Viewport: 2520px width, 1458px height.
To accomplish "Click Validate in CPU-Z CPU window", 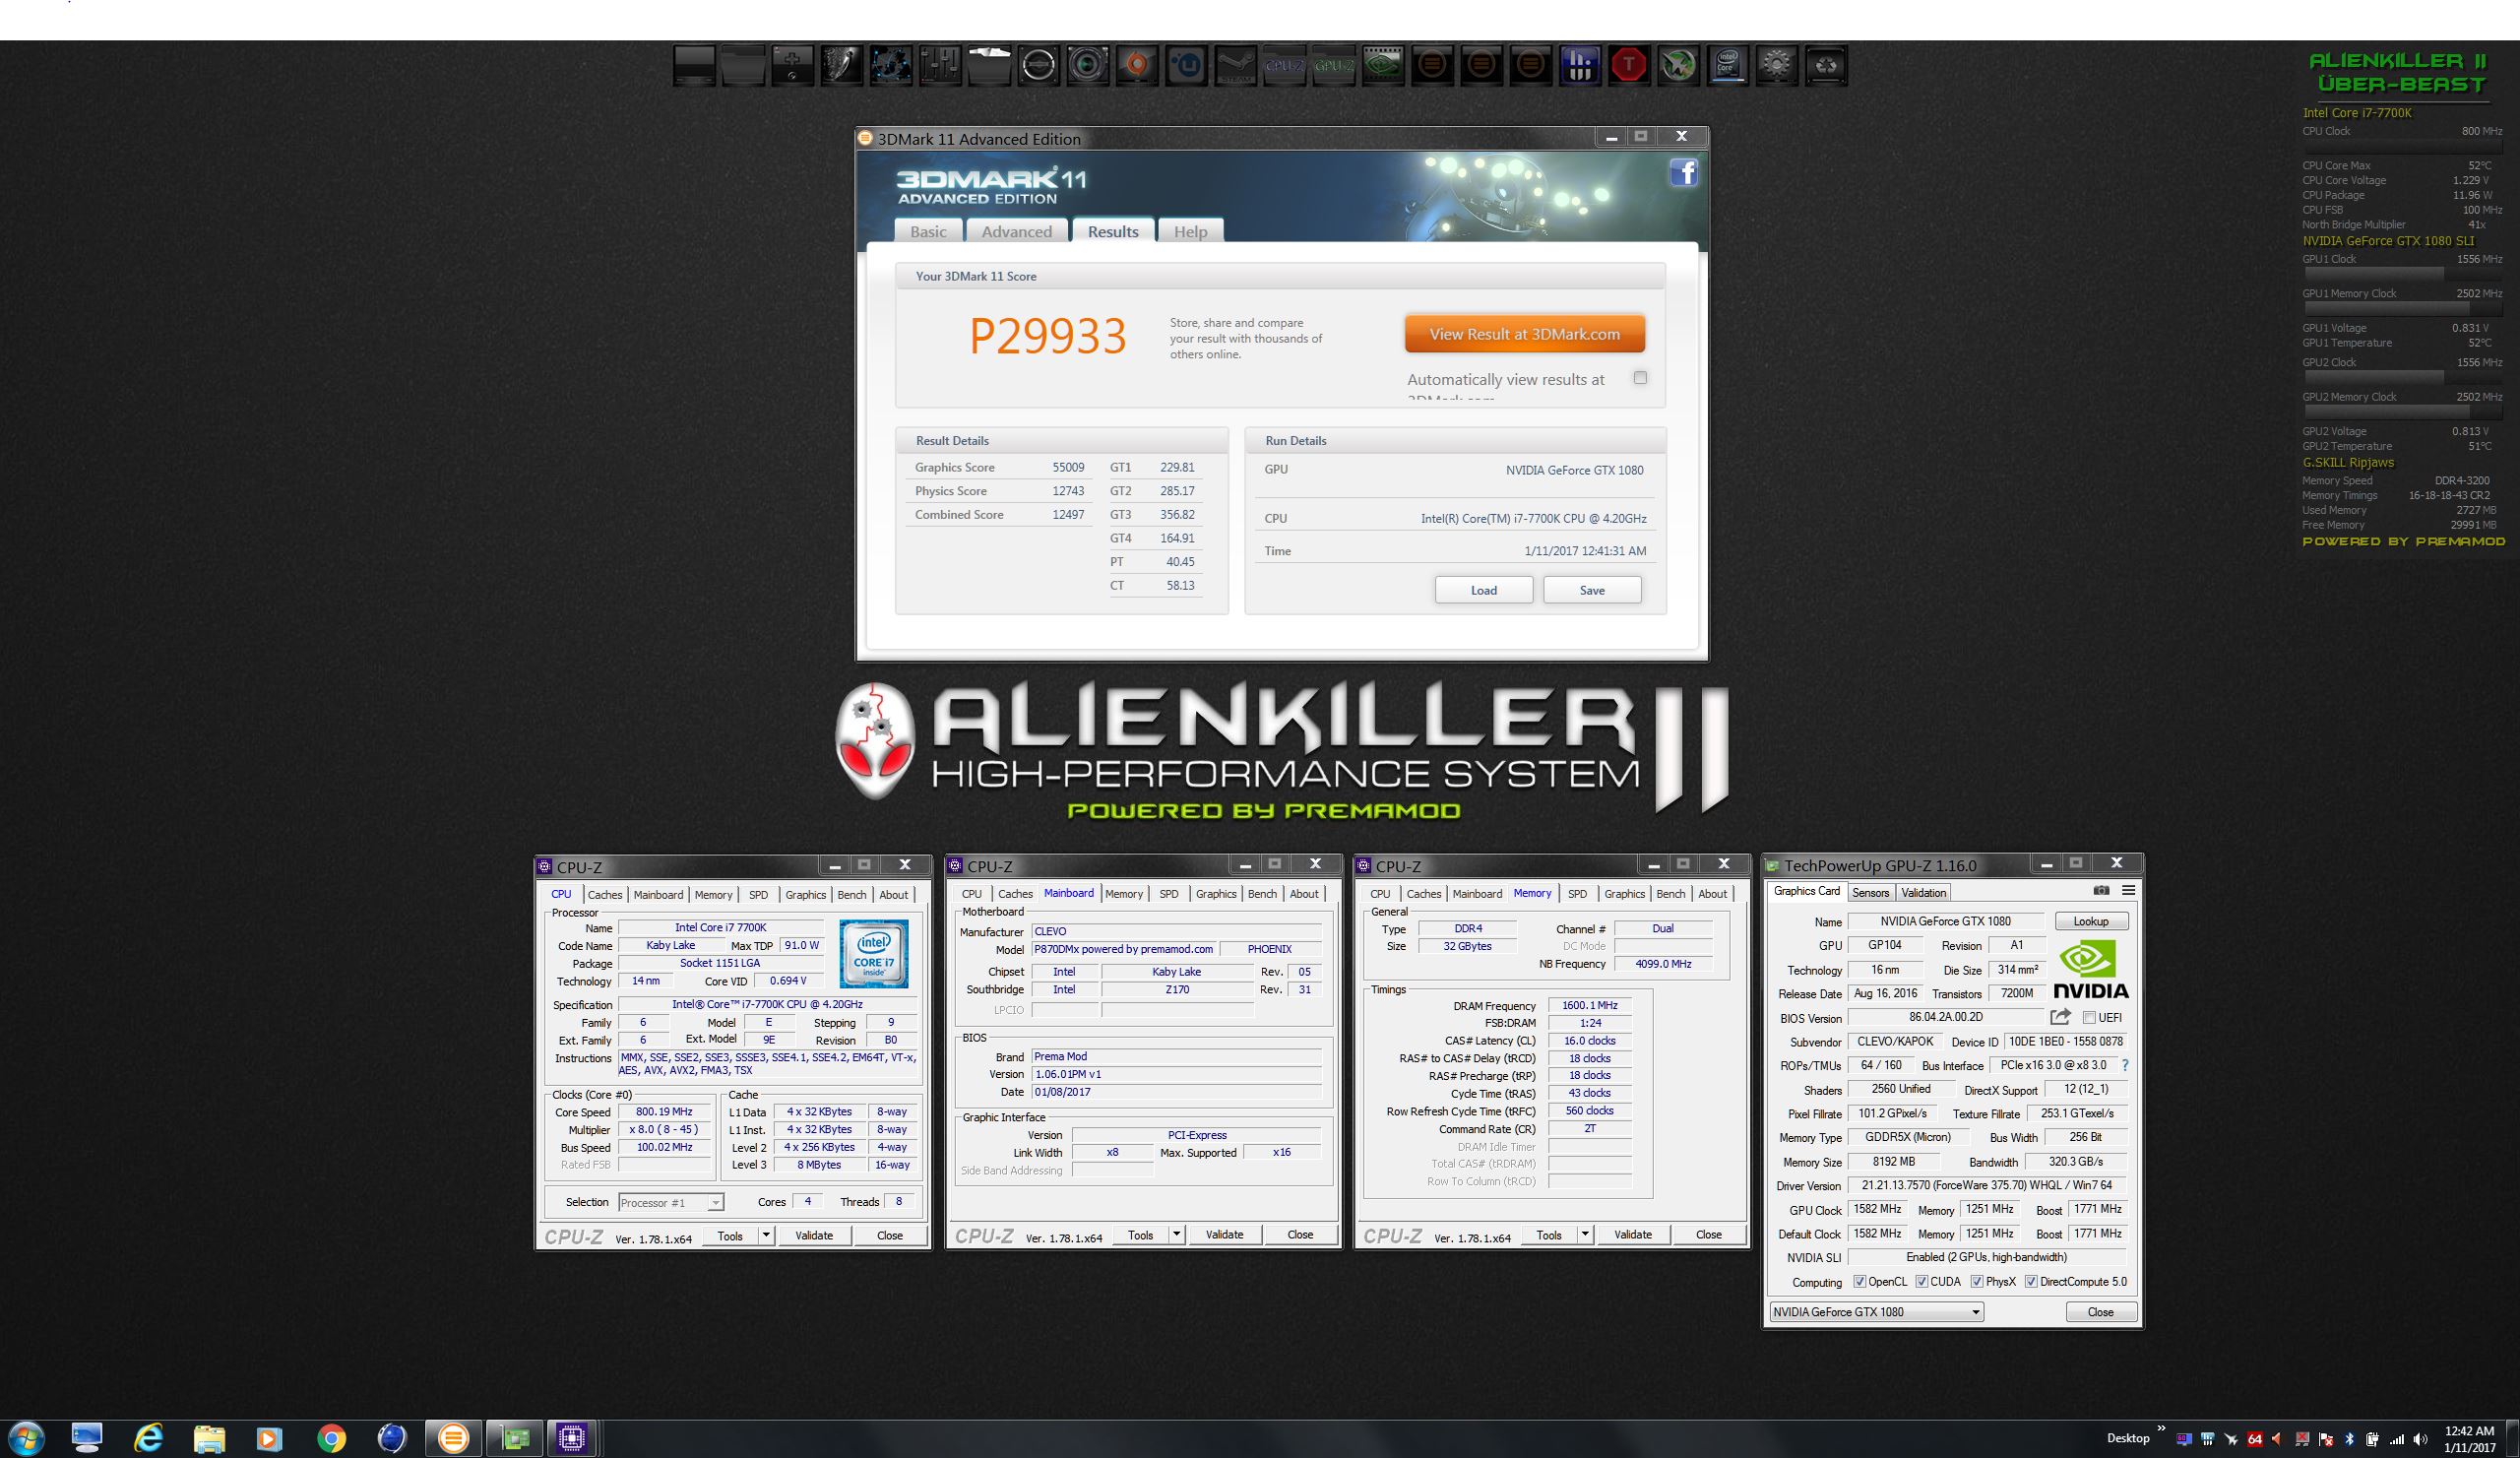I will [x=814, y=1236].
